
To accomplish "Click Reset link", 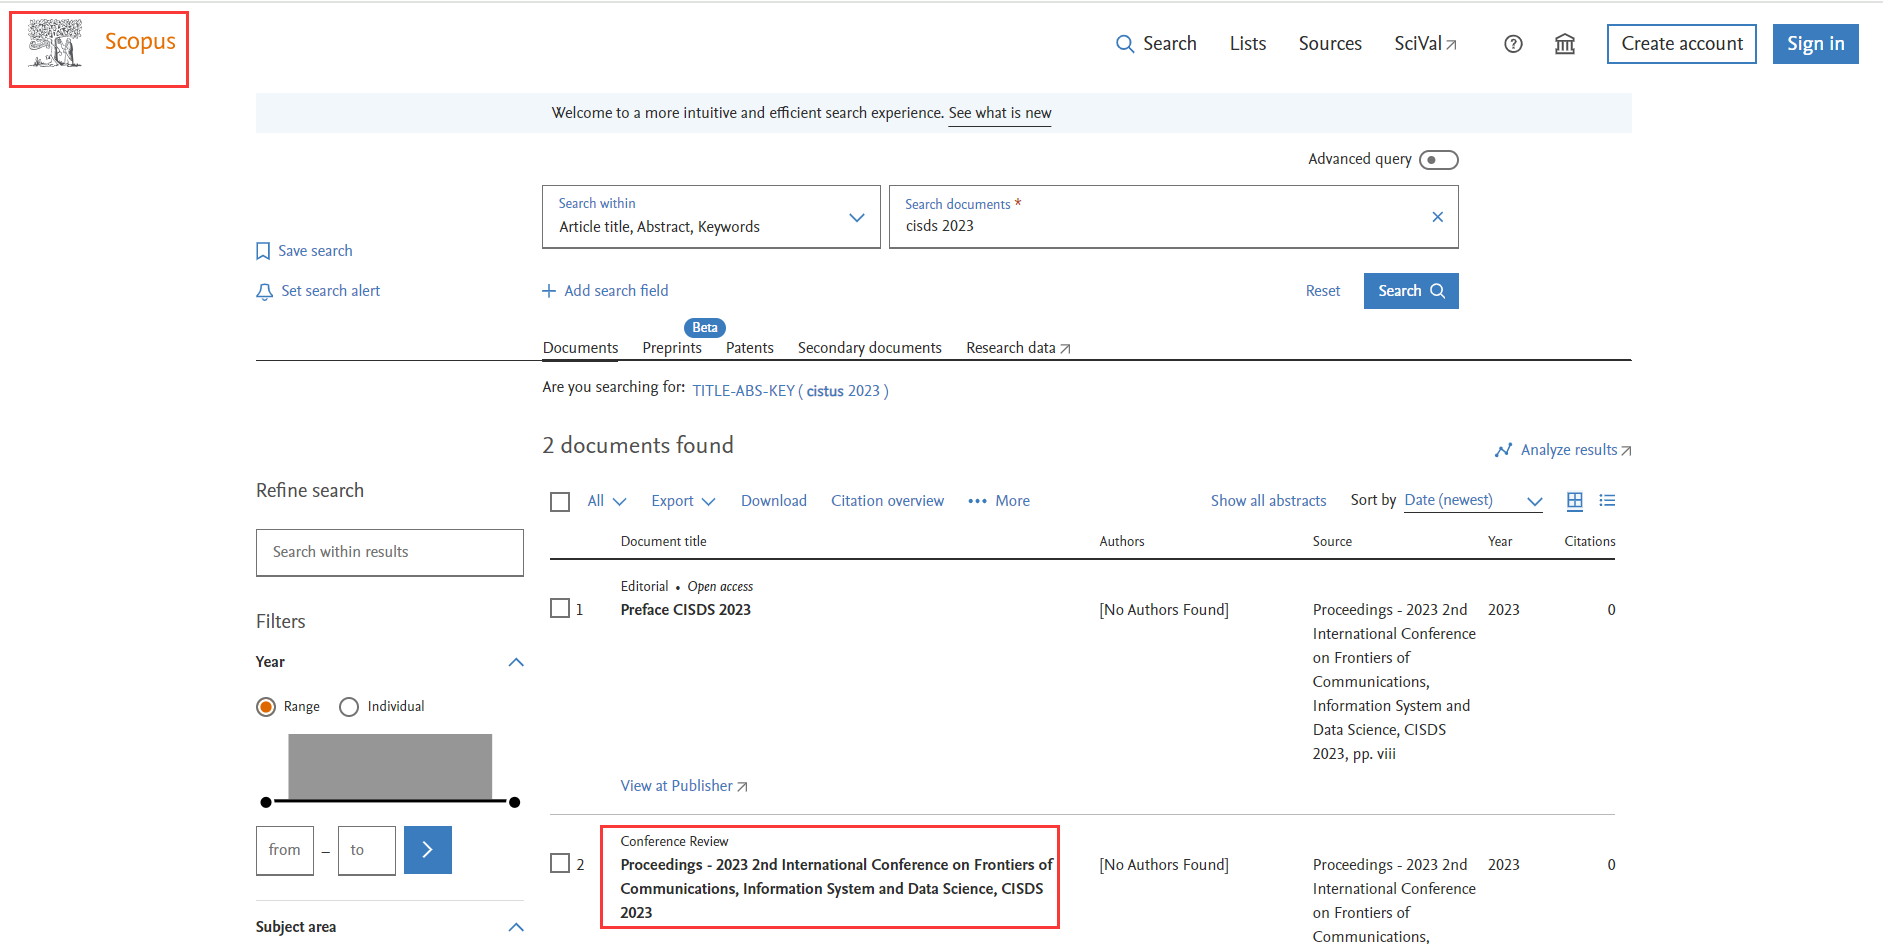I will [x=1323, y=291].
